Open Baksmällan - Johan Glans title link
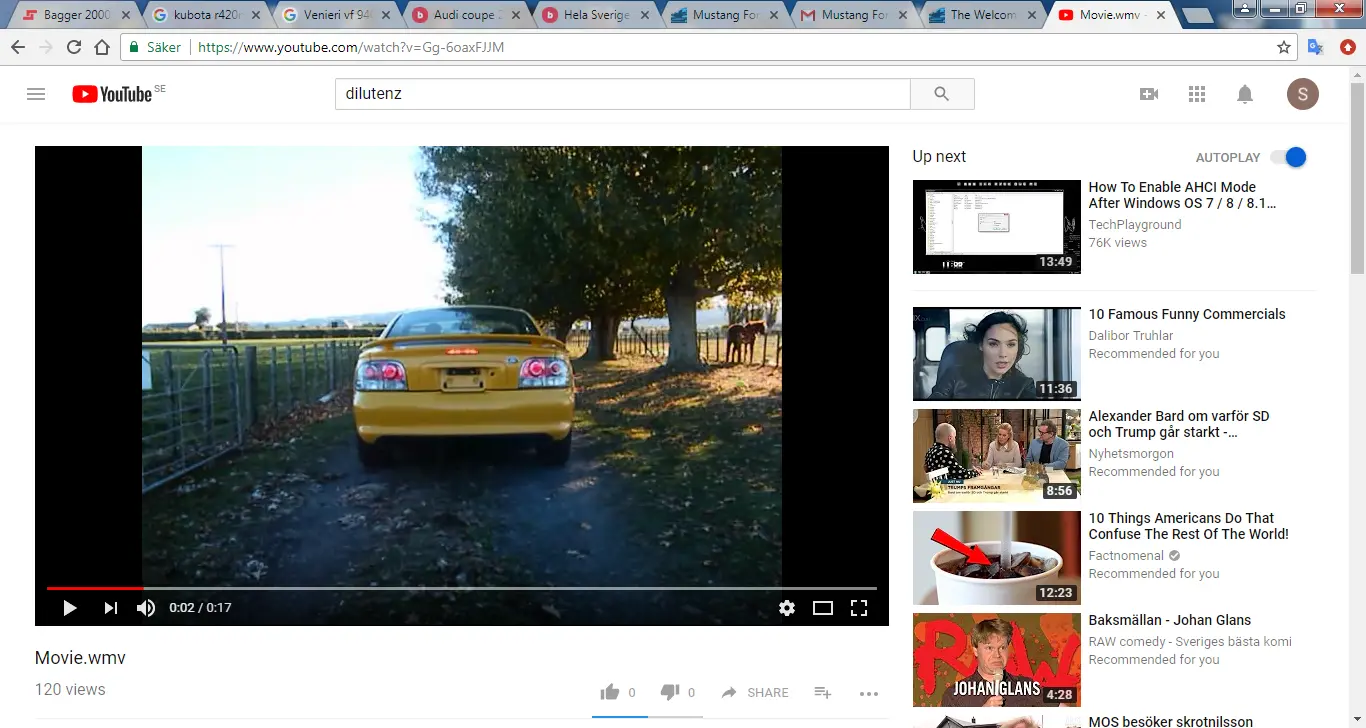The height and width of the screenshot is (728, 1366). (1170, 620)
